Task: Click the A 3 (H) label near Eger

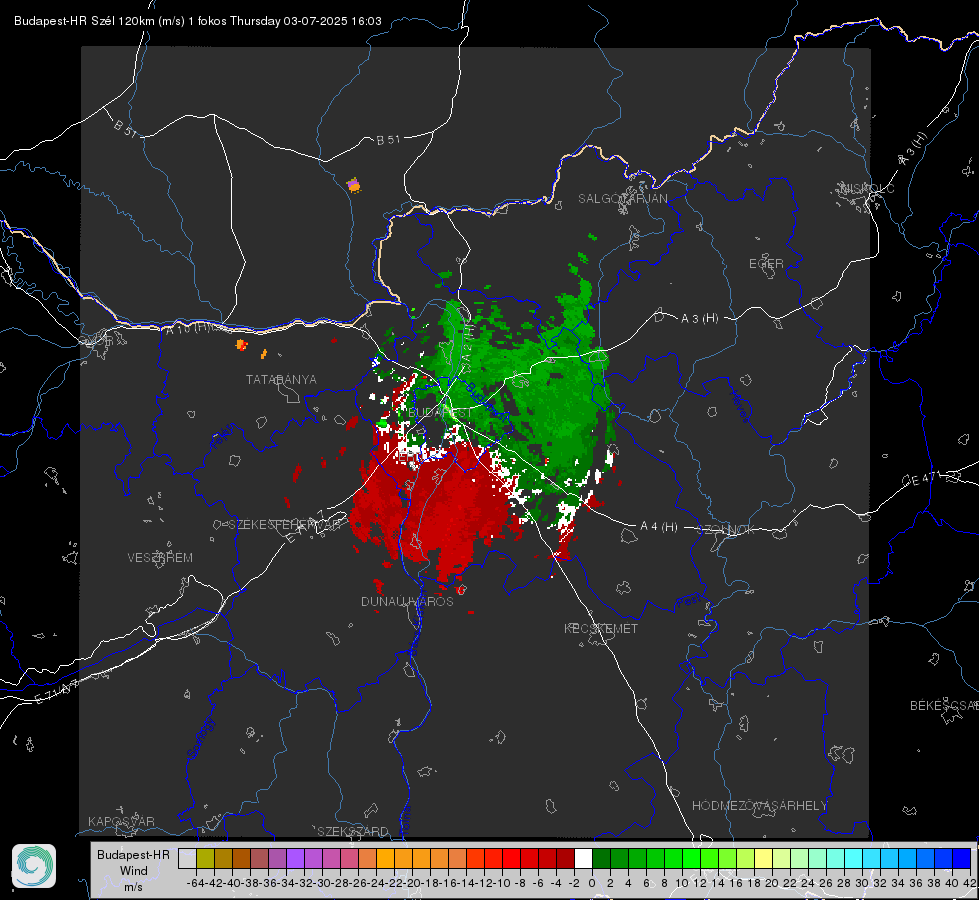Action: tap(699, 319)
